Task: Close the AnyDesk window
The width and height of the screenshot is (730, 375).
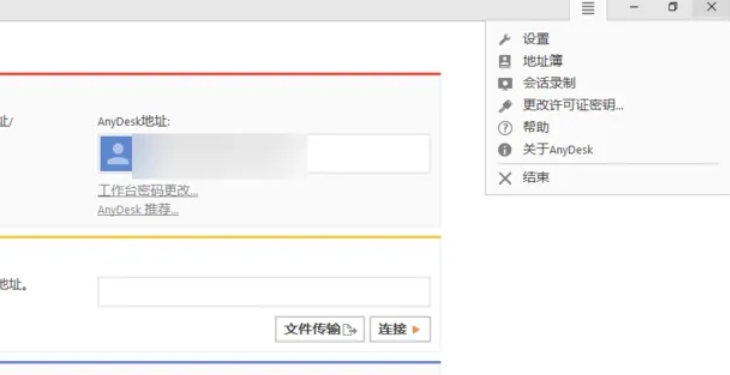Action: [x=711, y=7]
